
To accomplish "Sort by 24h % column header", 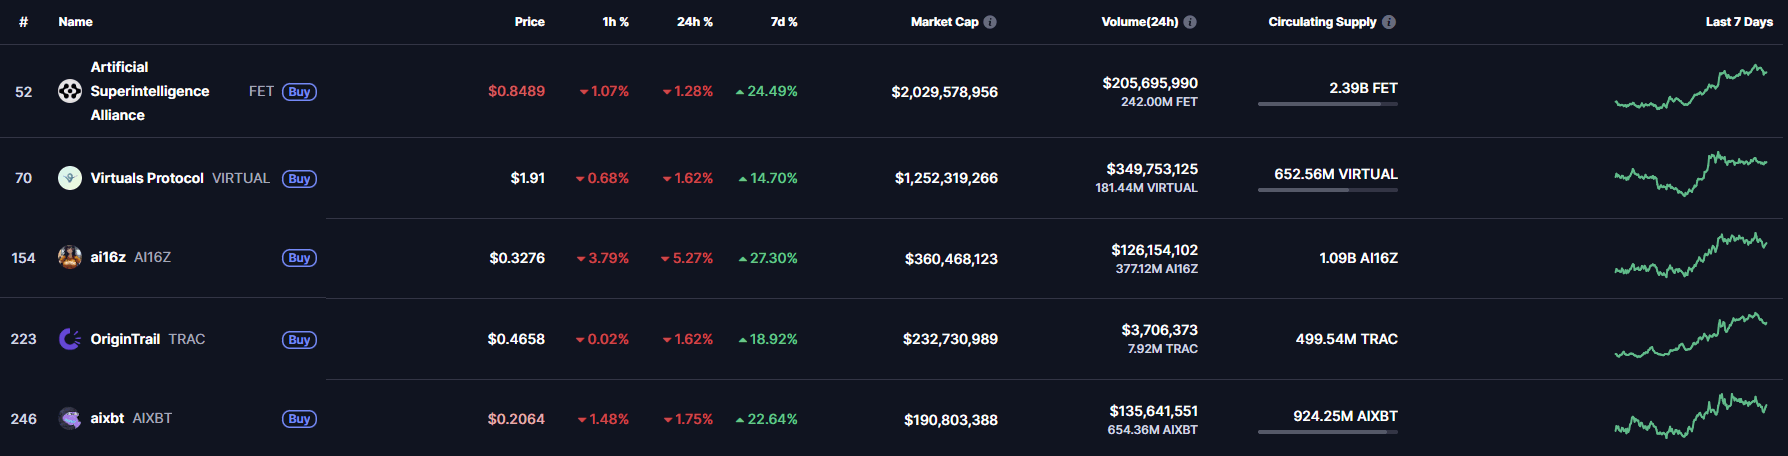I will tap(694, 22).
